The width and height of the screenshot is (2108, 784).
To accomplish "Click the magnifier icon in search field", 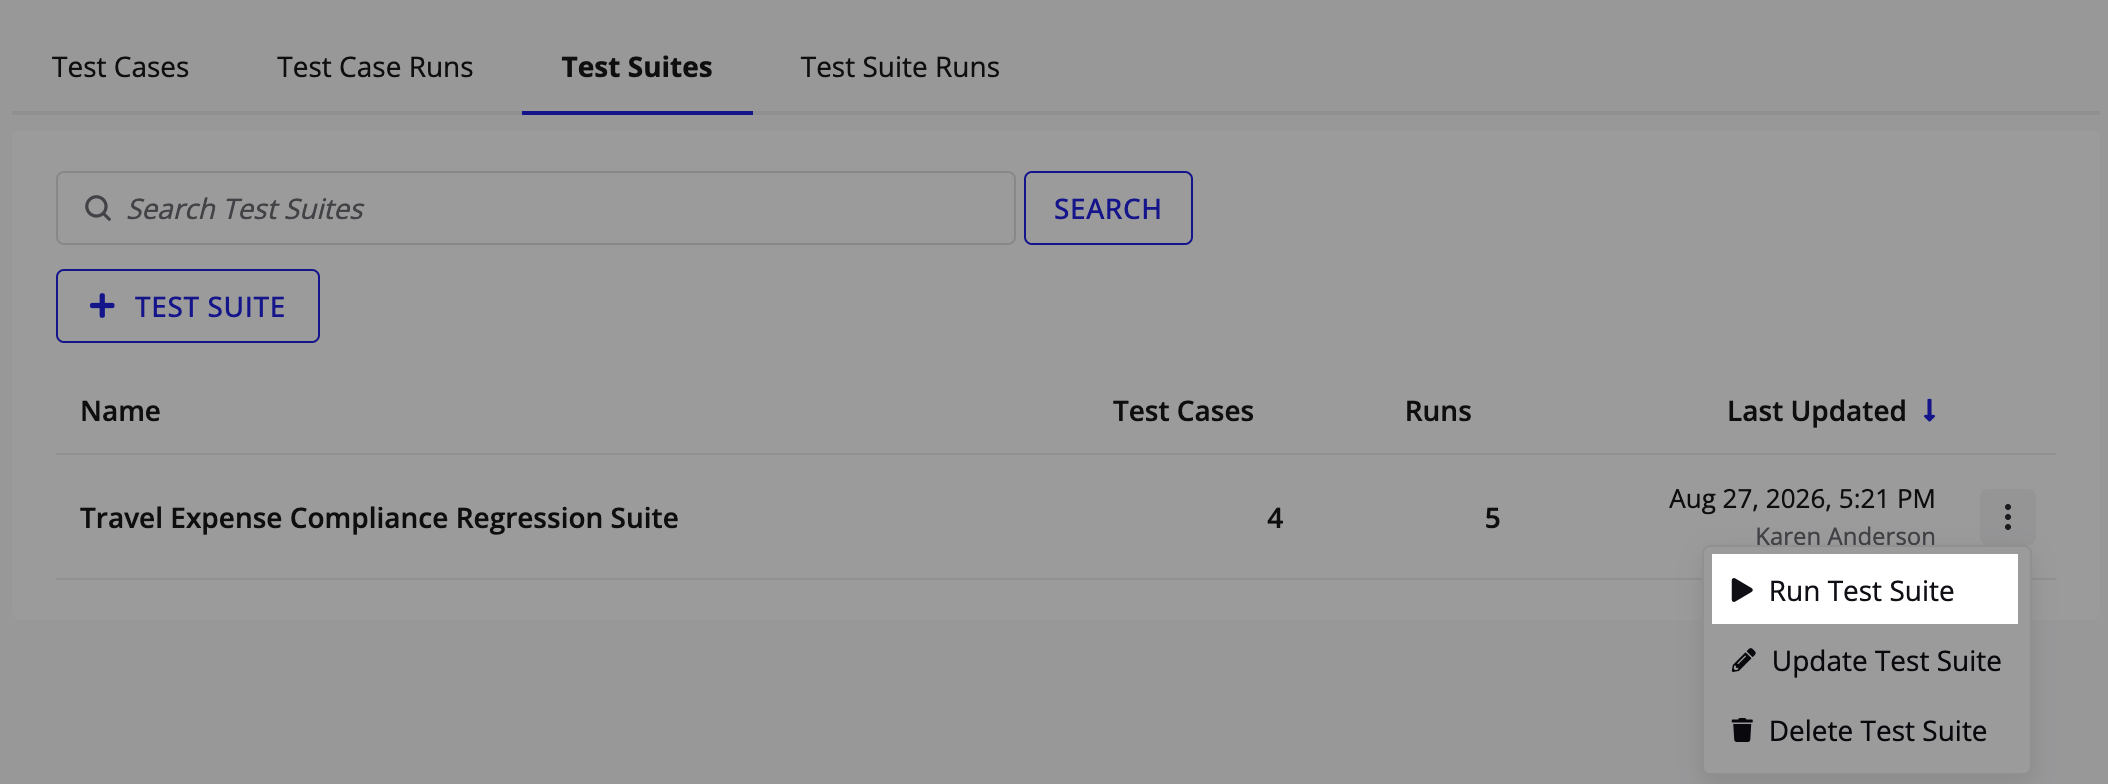I will tap(98, 208).
